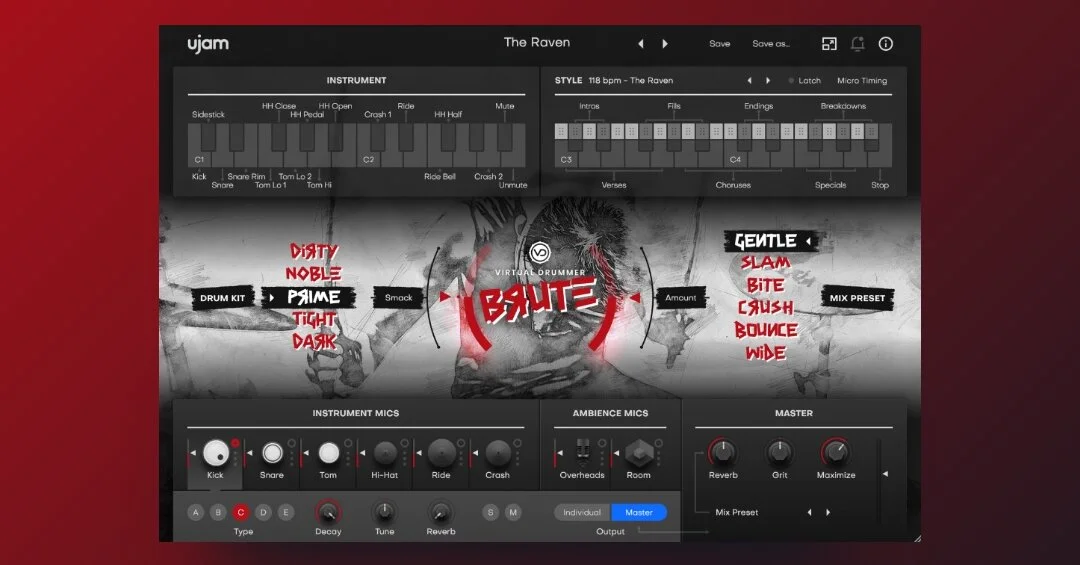Image resolution: width=1080 pixels, height=565 pixels.
Task: Select the Overheads microphone icon
Action: tap(583, 452)
